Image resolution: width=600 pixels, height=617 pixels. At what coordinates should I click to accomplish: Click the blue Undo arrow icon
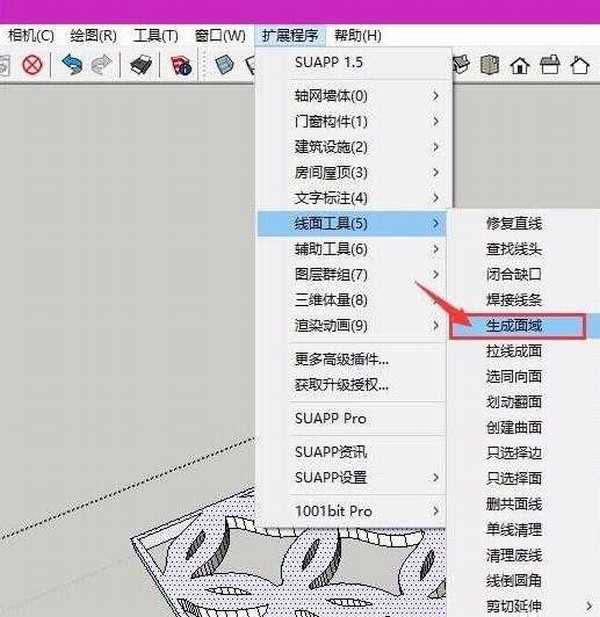(71, 66)
